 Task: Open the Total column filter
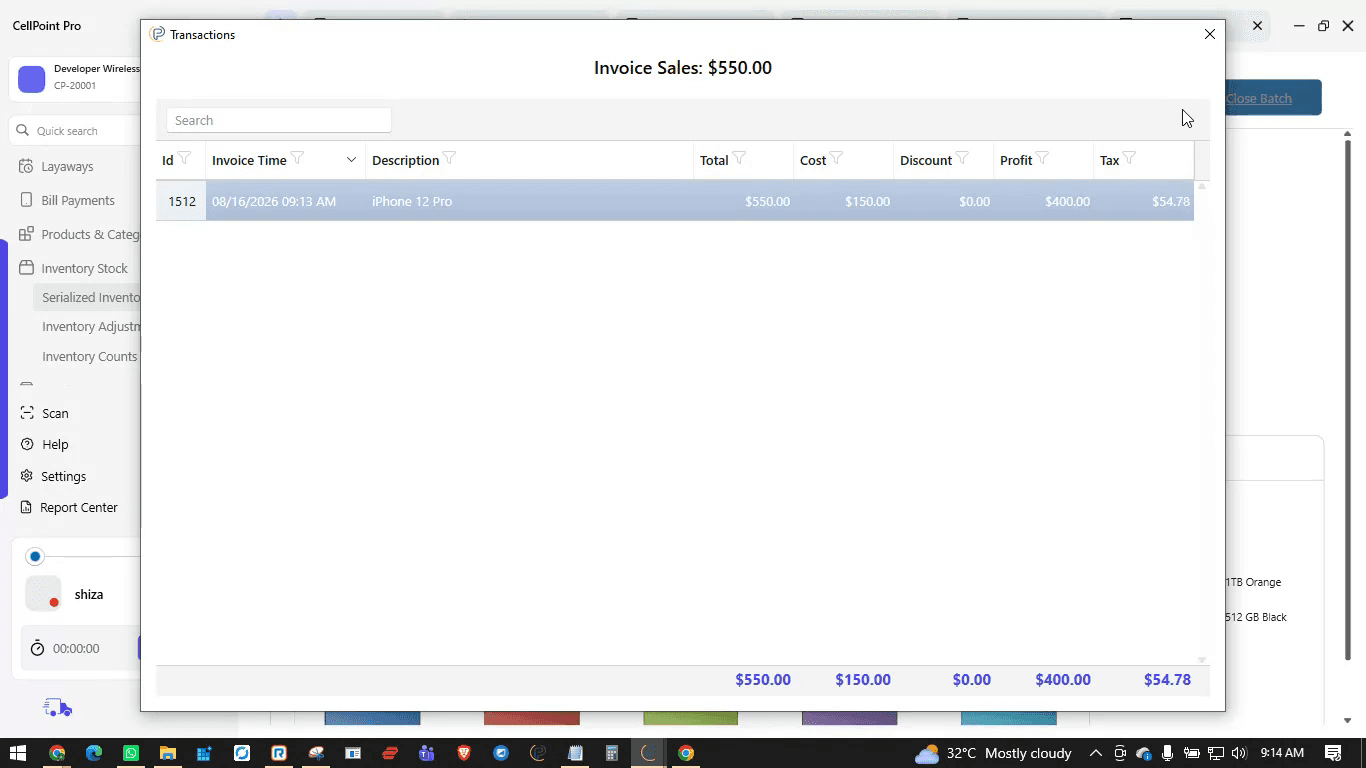pyautogui.click(x=739, y=158)
